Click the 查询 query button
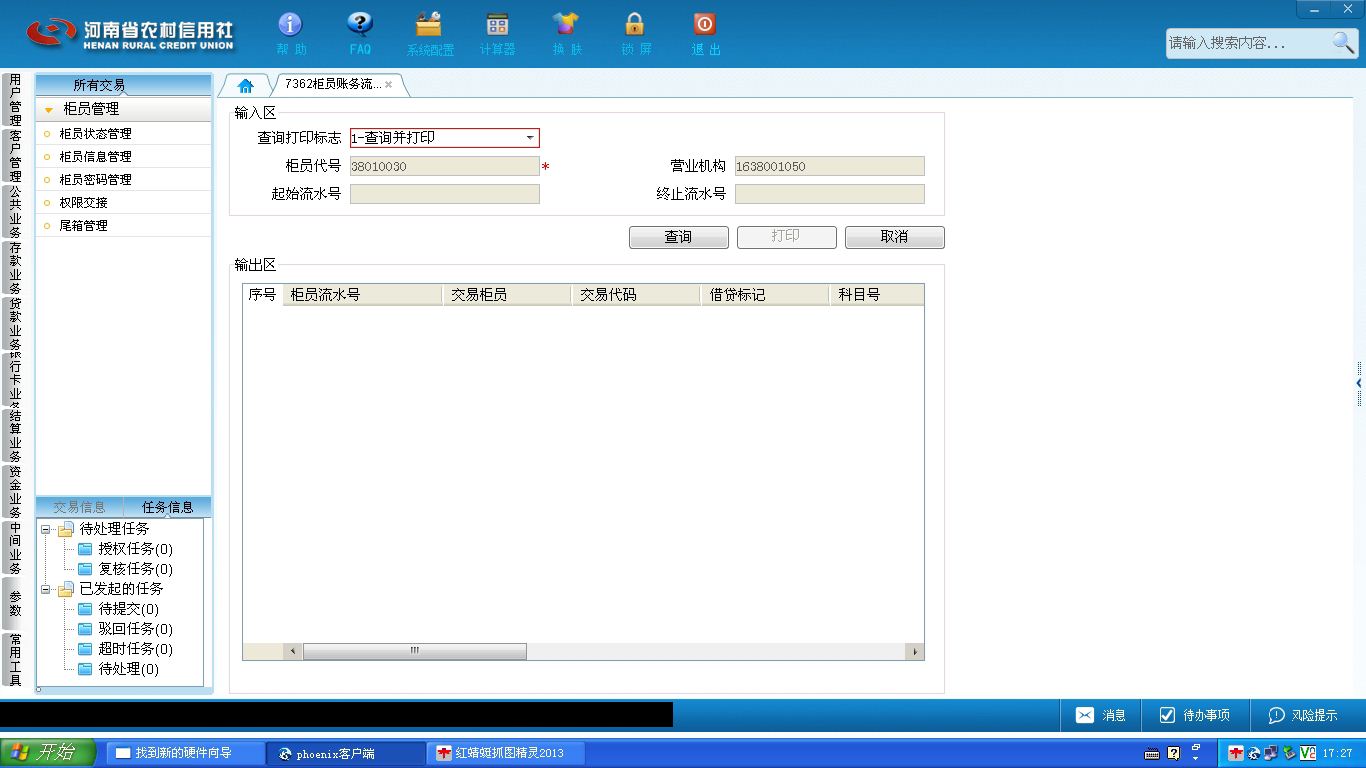The height and width of the screenshot is (768, 1366). point(678,237)
